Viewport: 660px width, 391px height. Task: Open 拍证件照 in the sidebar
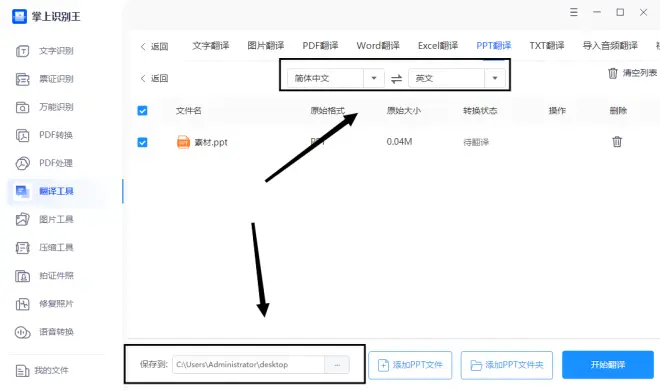45,276
